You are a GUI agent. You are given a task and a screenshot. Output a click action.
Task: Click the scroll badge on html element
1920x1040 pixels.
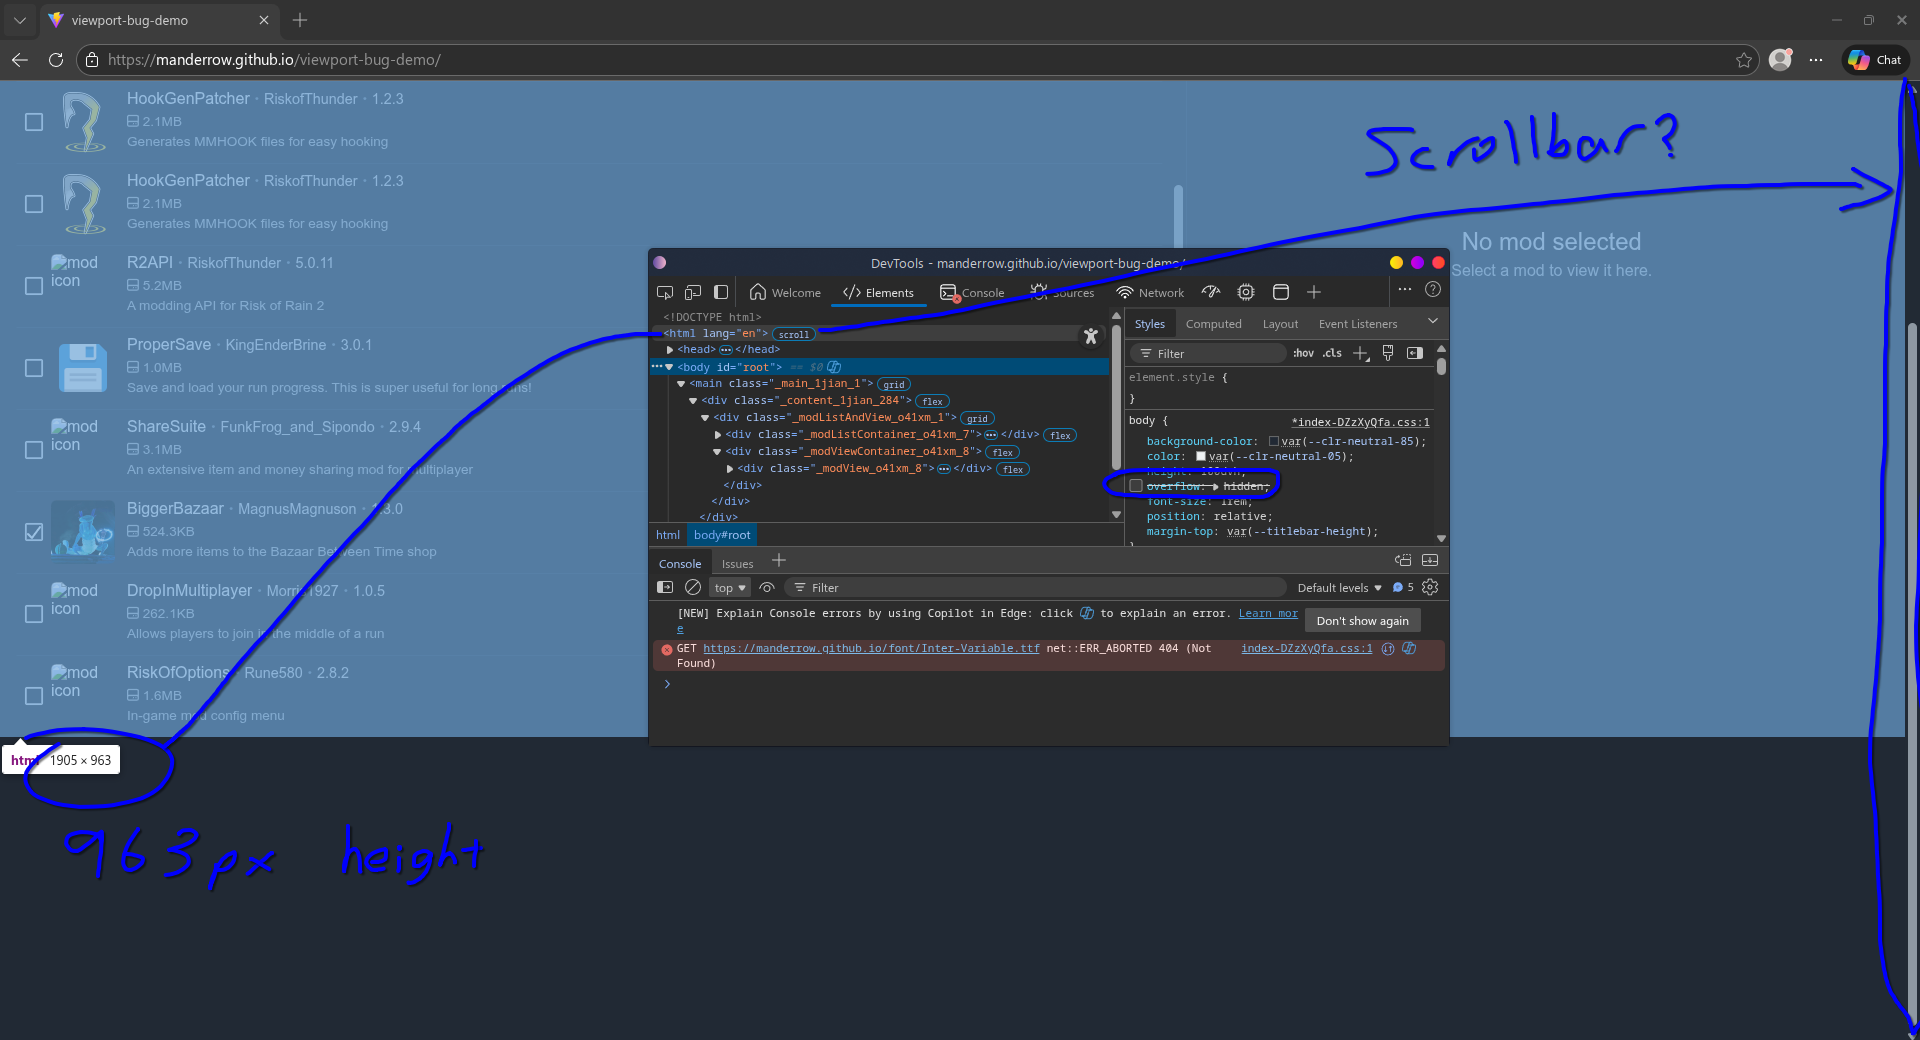(x=794, y=334)
